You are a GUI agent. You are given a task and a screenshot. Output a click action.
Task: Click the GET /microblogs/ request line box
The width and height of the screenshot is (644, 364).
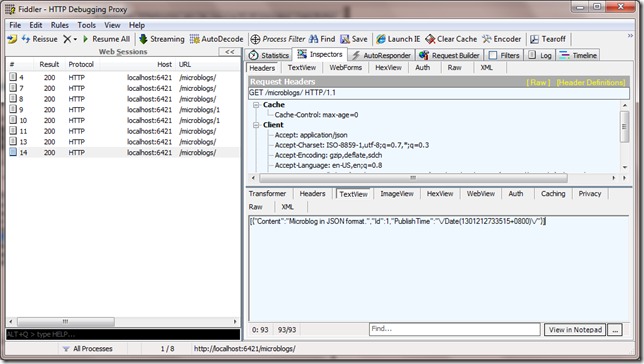pos(439,93)
